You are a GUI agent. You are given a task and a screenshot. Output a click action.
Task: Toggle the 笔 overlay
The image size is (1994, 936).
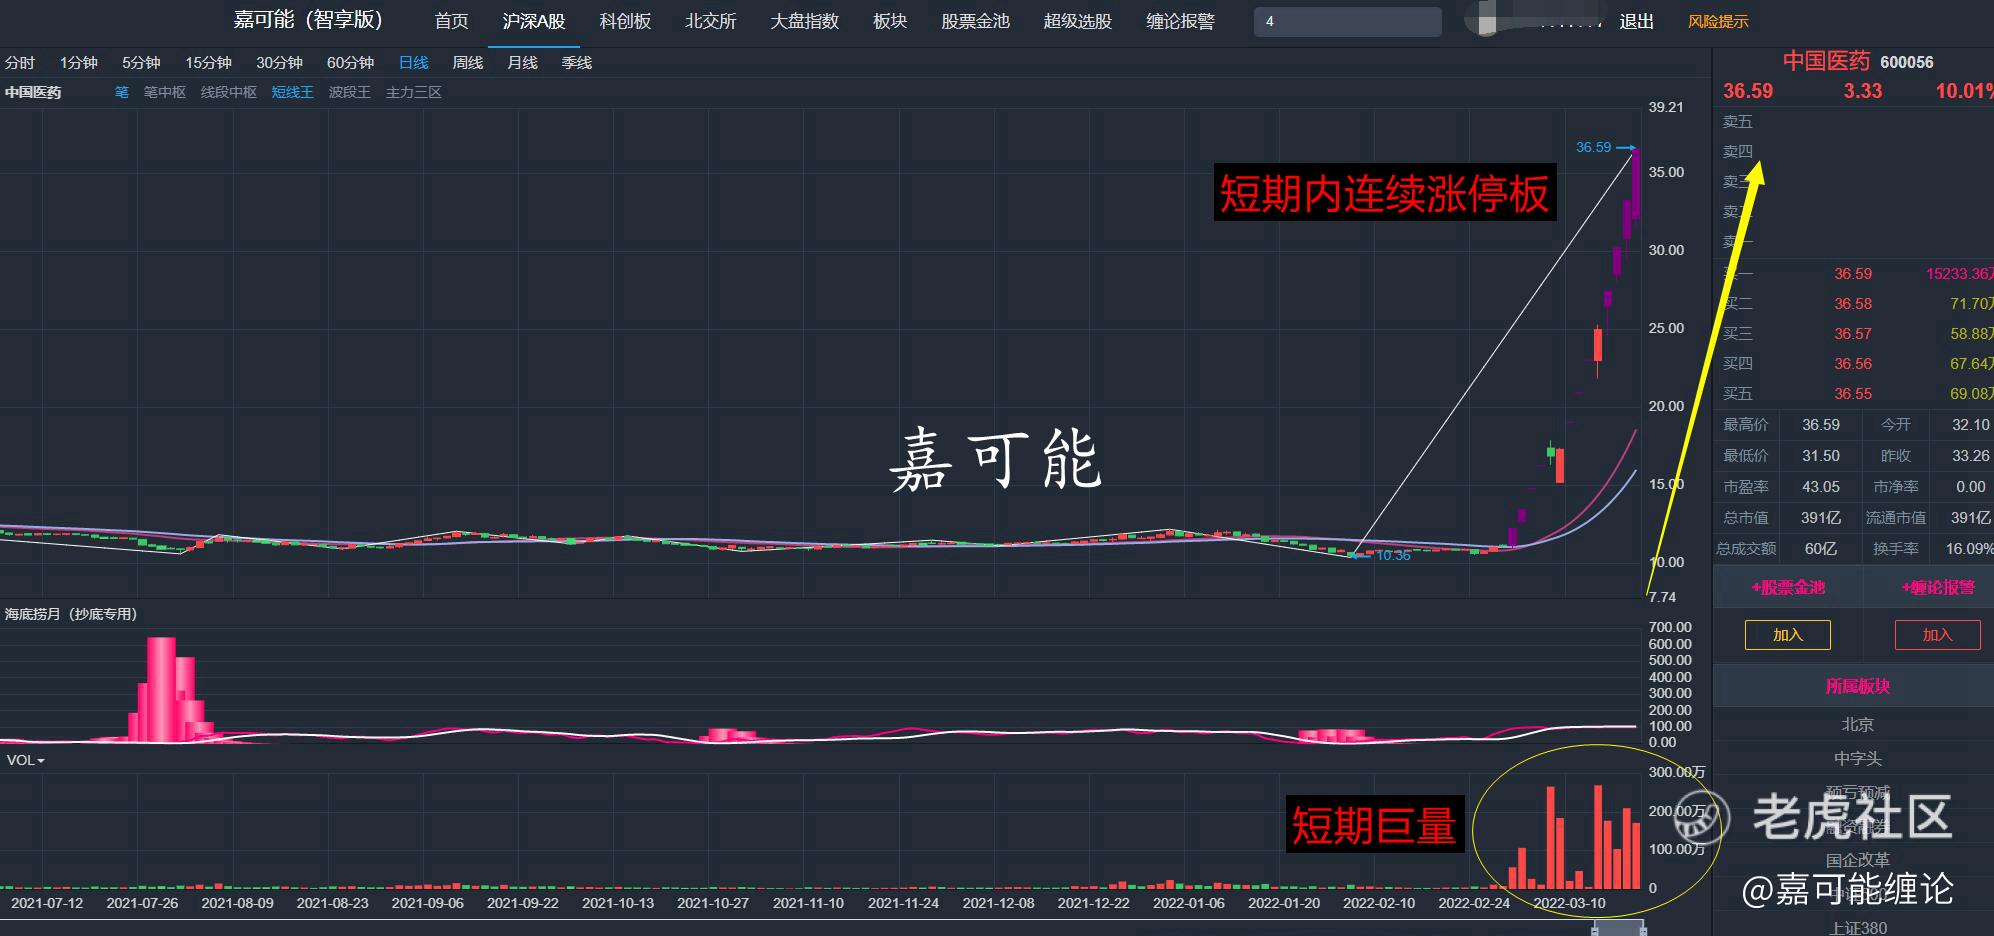pos(122,92)
